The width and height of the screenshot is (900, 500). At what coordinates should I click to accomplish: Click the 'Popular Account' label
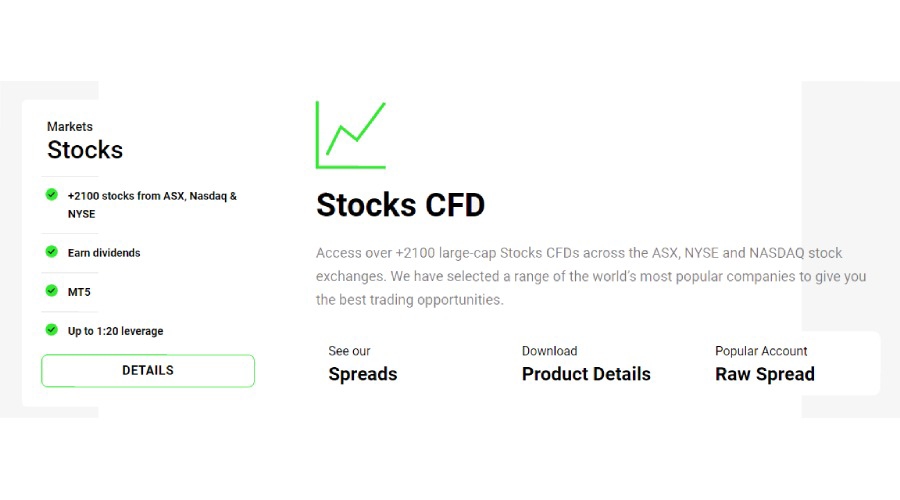tap(761, 351)
